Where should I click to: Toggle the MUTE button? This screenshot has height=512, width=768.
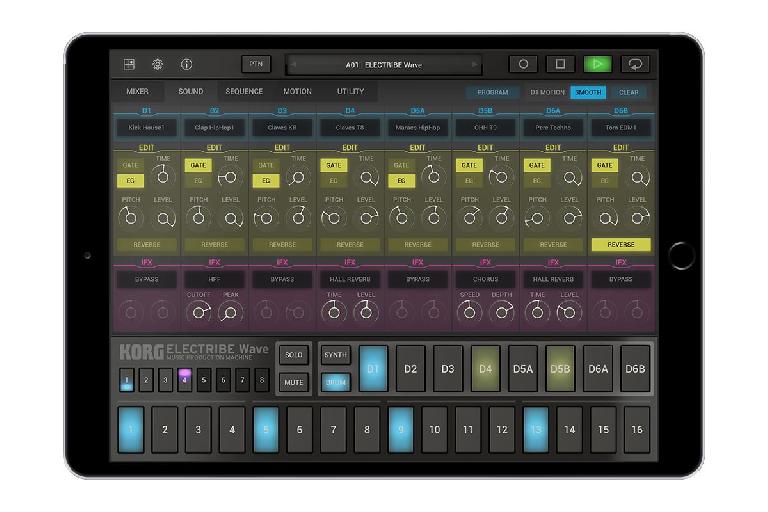click(294, 382)
